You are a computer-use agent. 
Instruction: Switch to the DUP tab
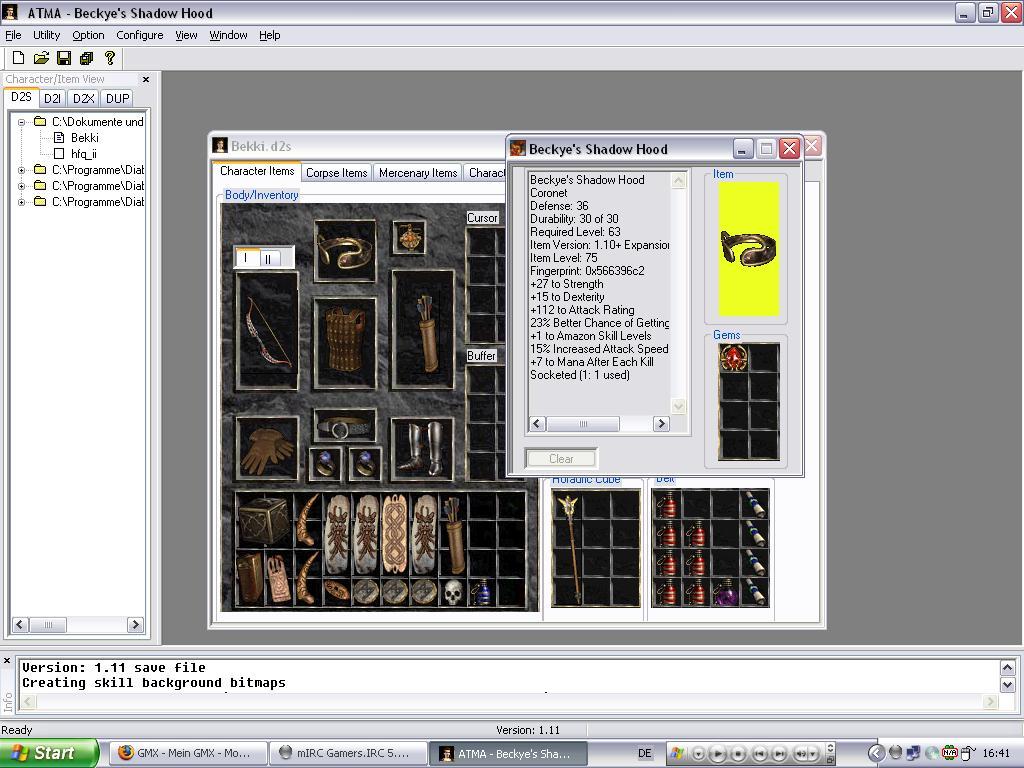tap(118, 99)
